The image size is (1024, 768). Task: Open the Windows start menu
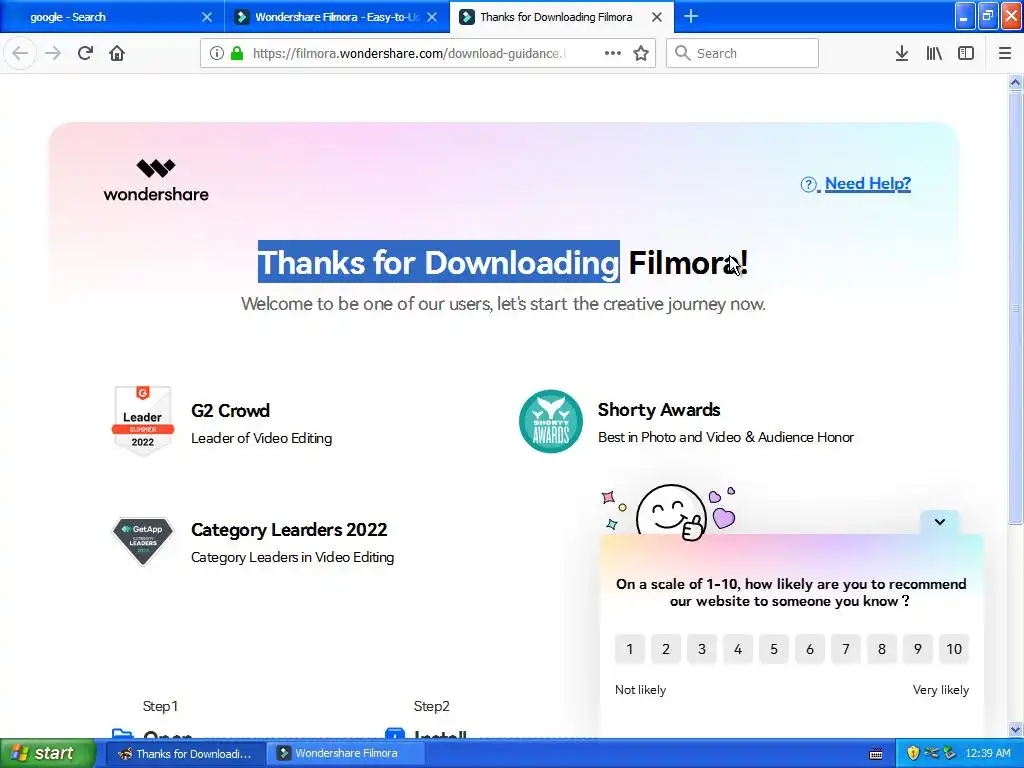47,753
